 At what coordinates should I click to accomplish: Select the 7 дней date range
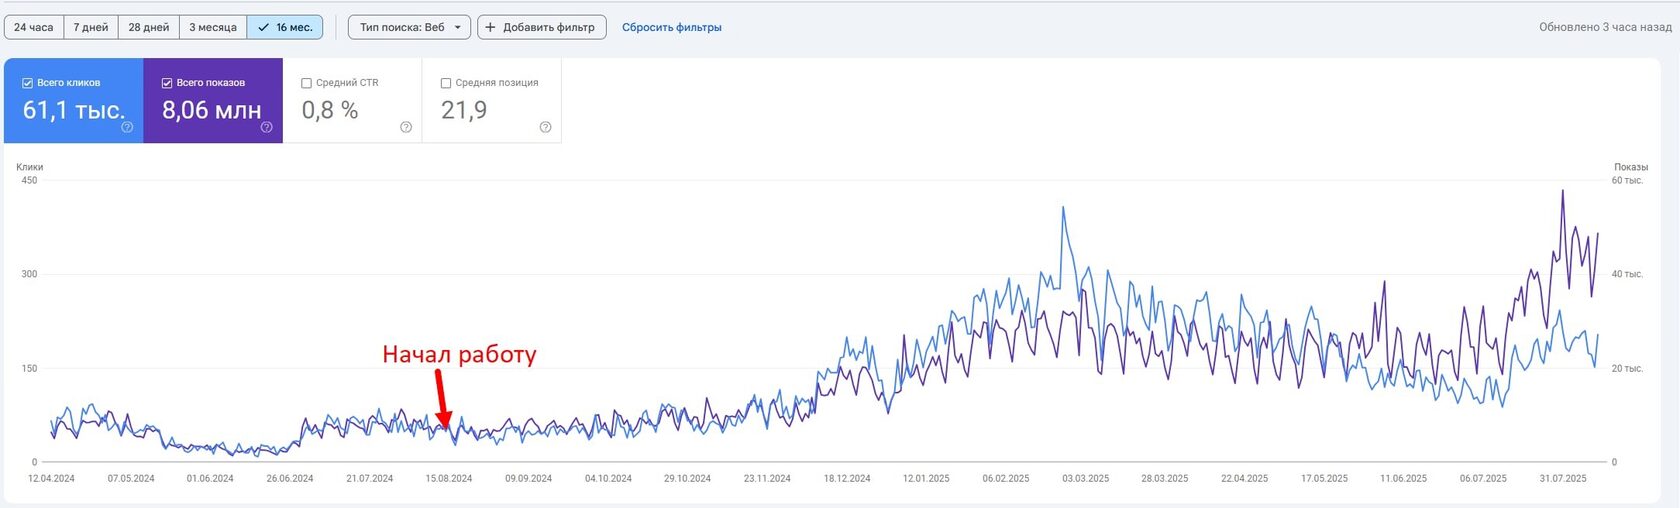[x=91, y=27]
